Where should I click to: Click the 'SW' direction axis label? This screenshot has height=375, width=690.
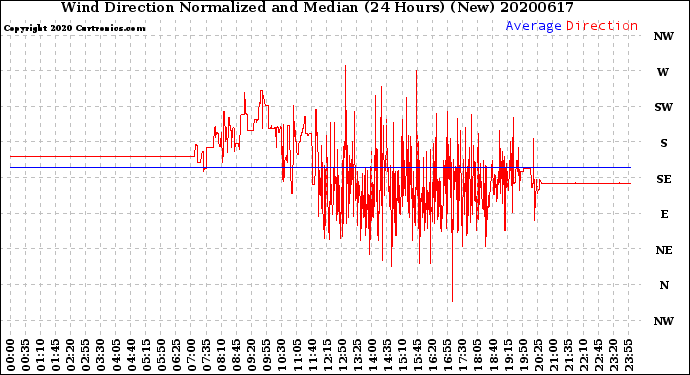[x=664, y=107]
